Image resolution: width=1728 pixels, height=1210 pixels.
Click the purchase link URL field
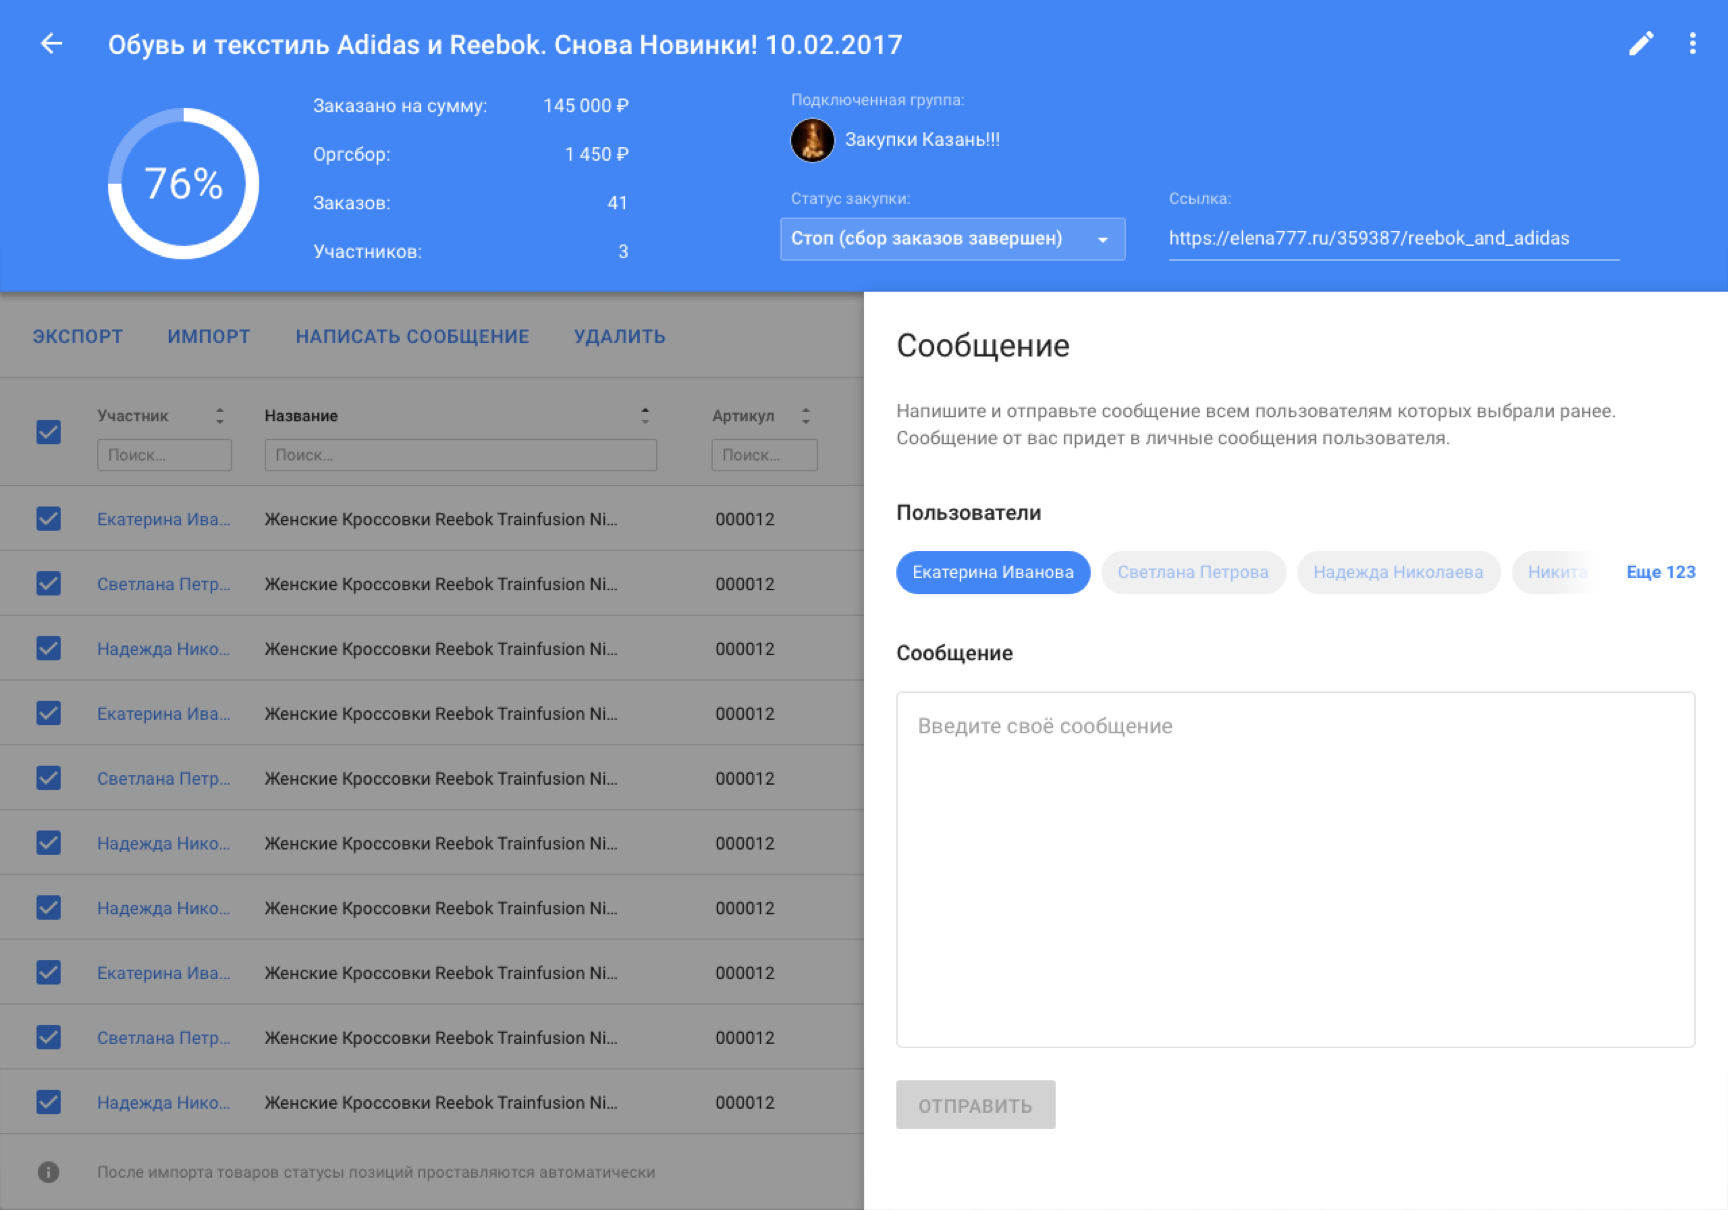[x=1394, y=239]
